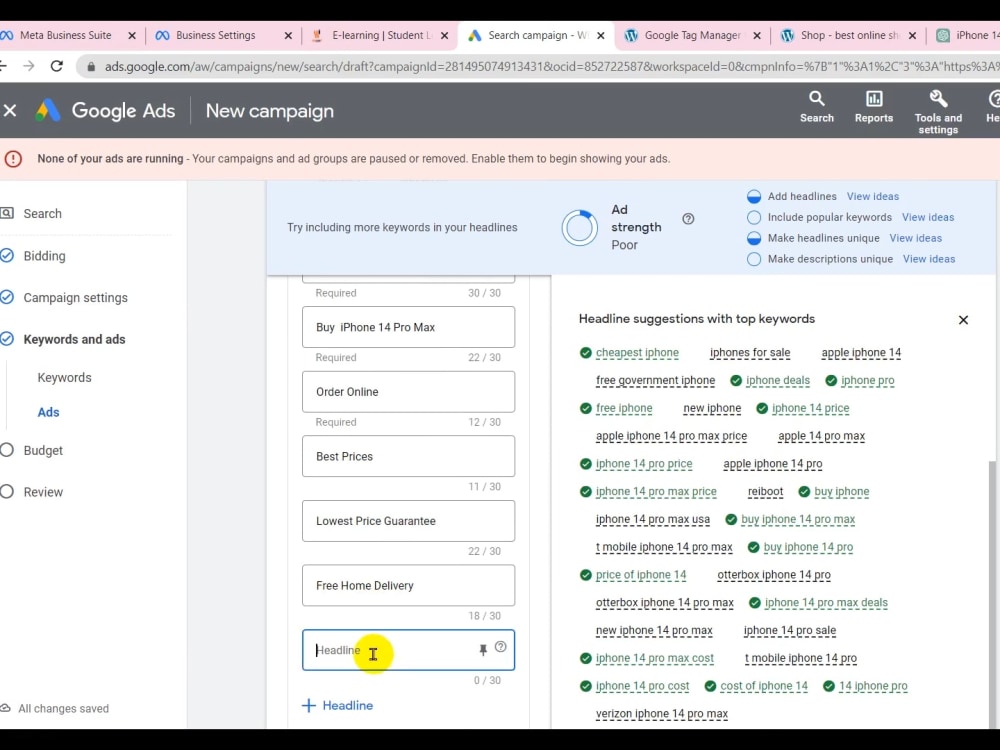Close the Meta Business Suite tab

point(132,36)
